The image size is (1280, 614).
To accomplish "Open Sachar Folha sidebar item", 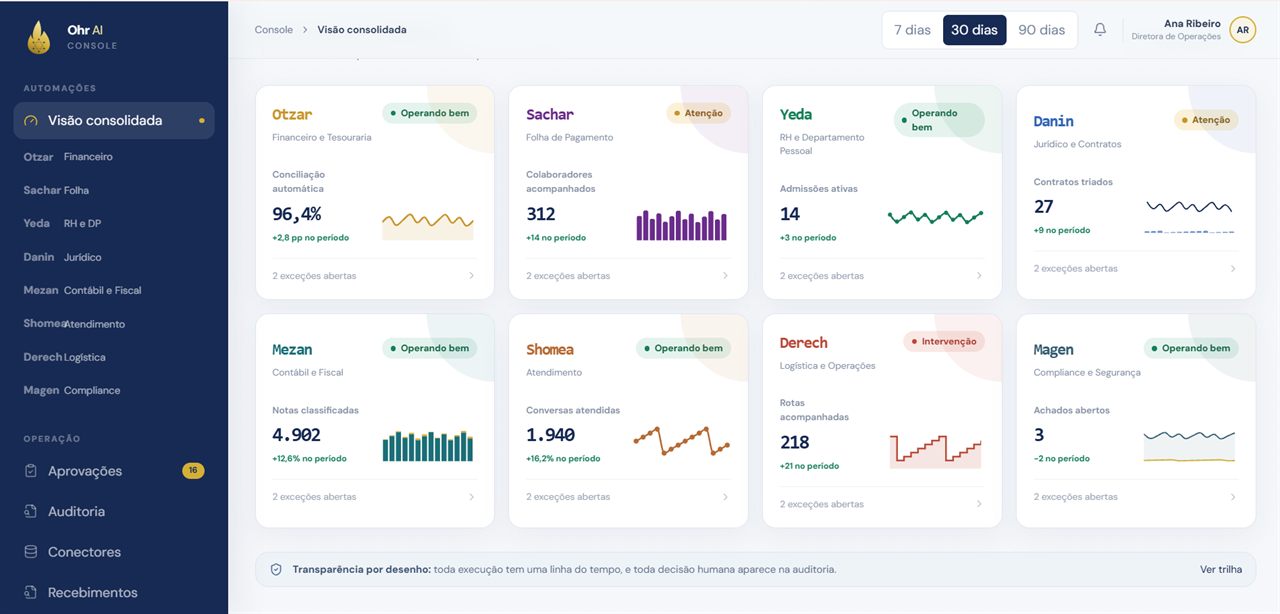I will coord(114,190).
